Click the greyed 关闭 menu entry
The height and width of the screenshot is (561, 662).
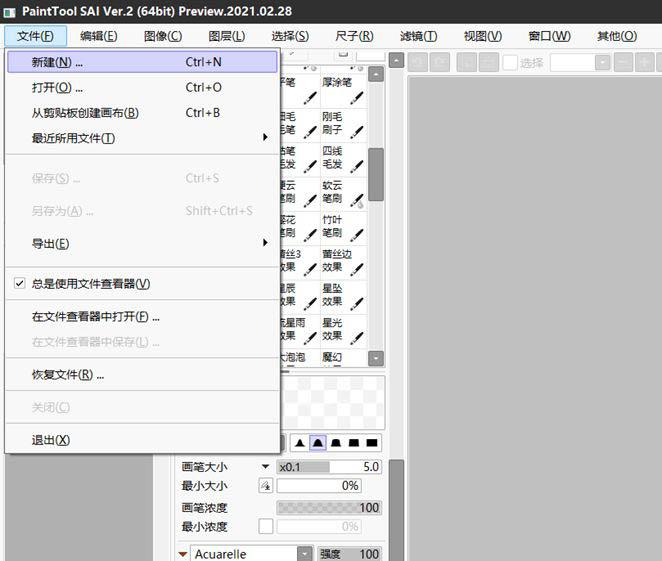tap(142, 407)
